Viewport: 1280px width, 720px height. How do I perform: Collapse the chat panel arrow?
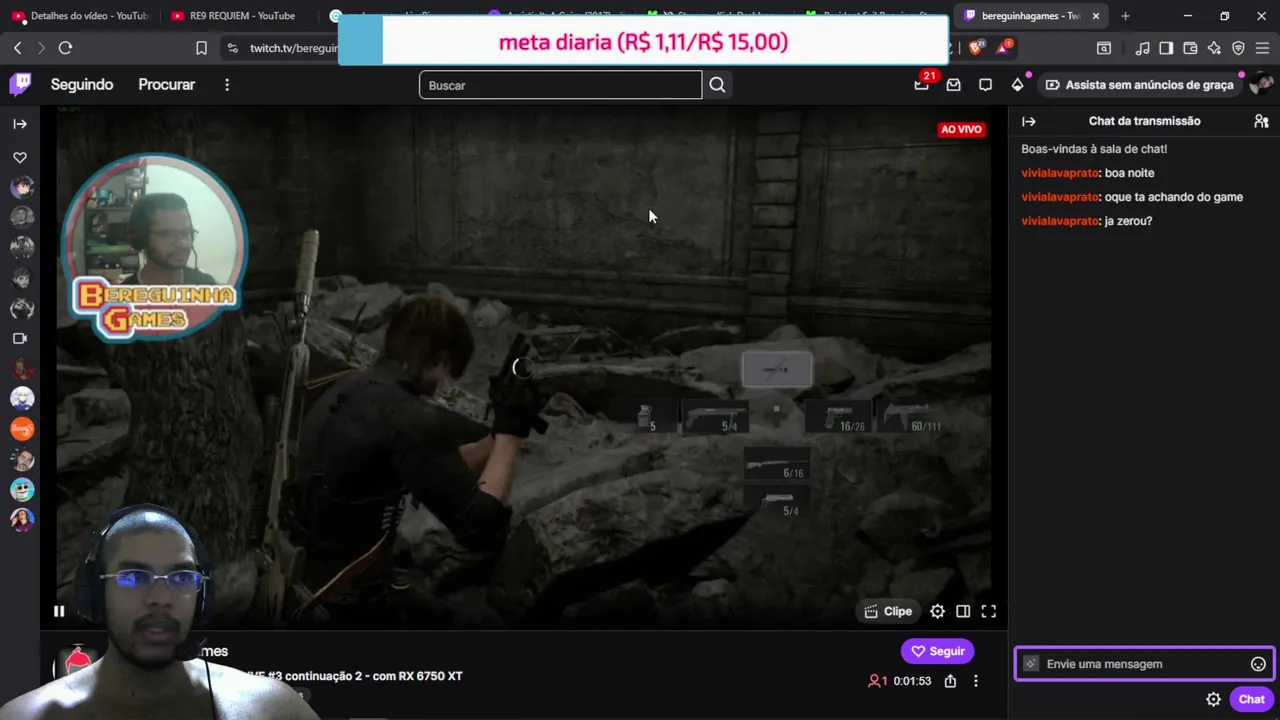coord(1029,121)
